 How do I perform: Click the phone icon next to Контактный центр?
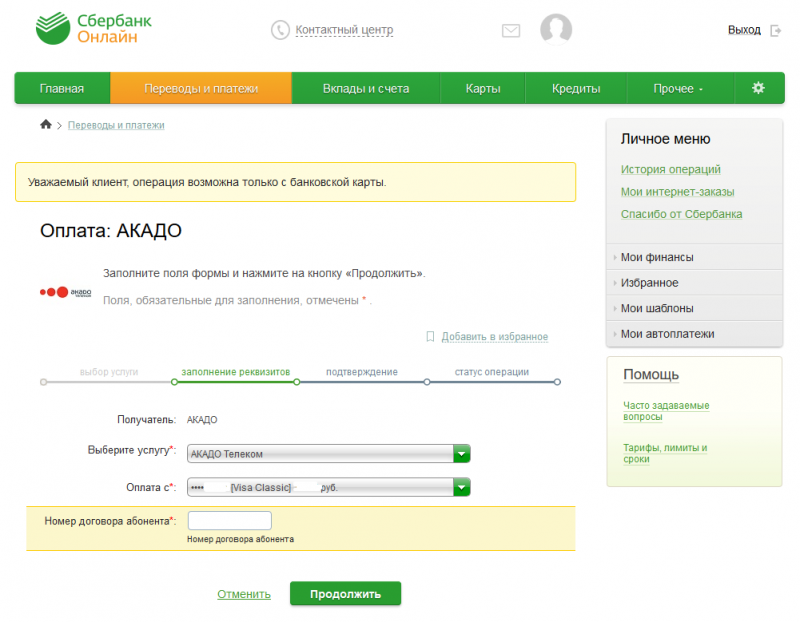point(280,30)
